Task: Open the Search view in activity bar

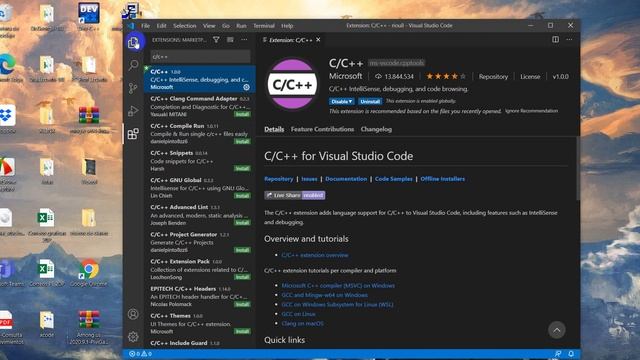Action: 133,65
